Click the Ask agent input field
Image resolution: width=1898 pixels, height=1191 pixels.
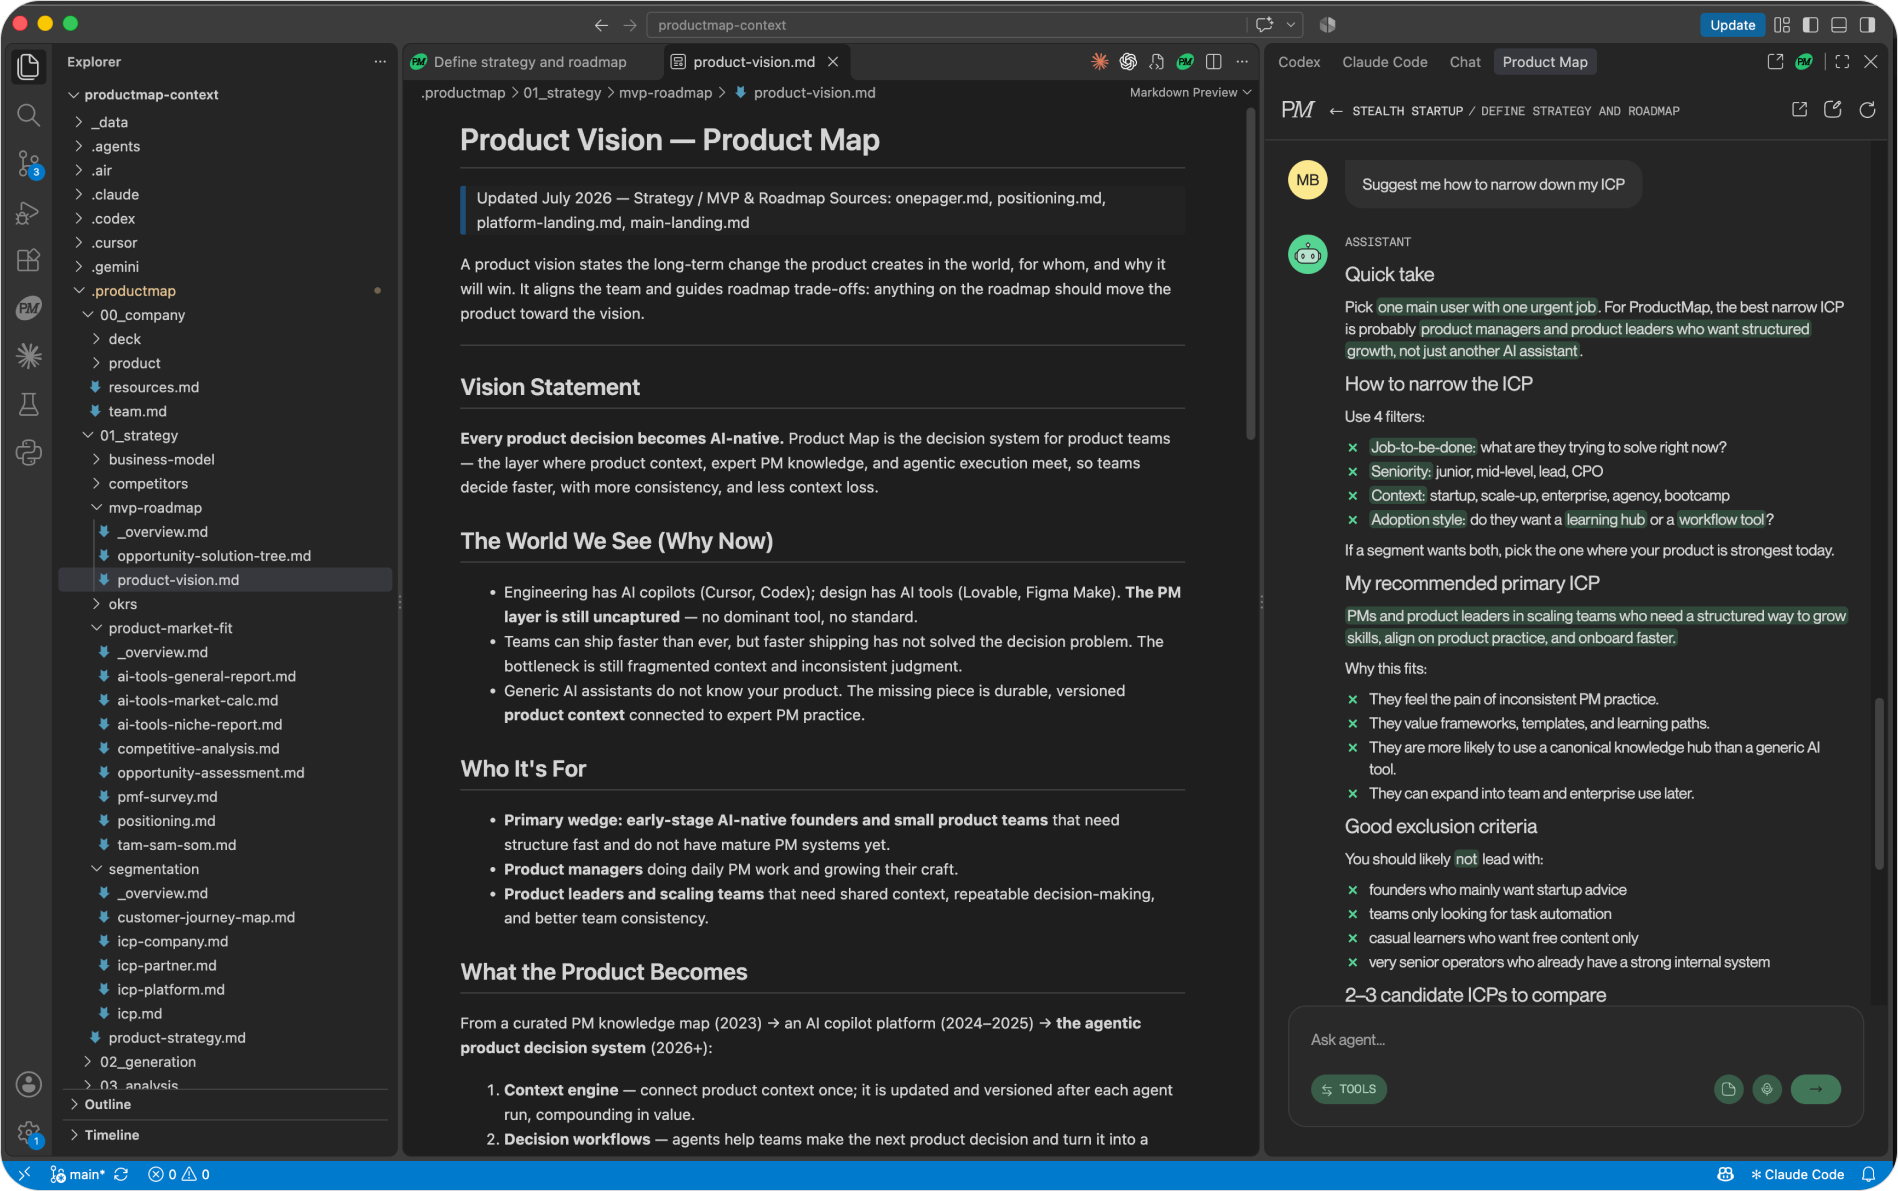point(1575,1040)
